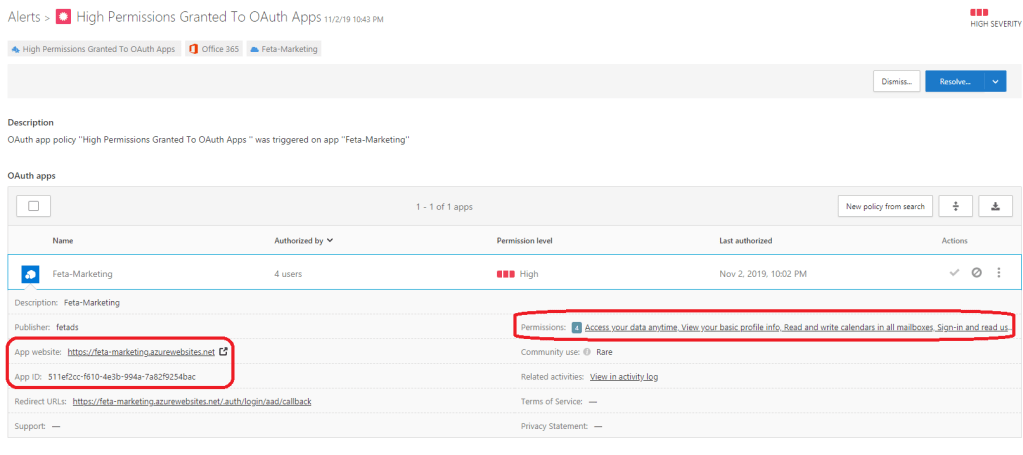Screen dimensions: 1023x455
Task: Click the collapse rows icon button
Action: [x=956, y=206]
